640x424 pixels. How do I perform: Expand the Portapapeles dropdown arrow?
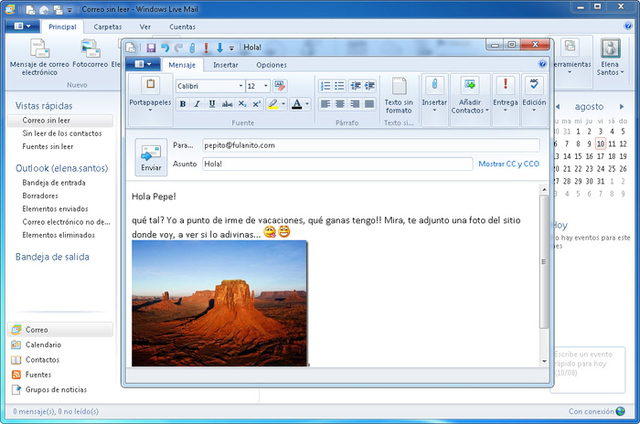pyautogui.click(x=150, y=110)
